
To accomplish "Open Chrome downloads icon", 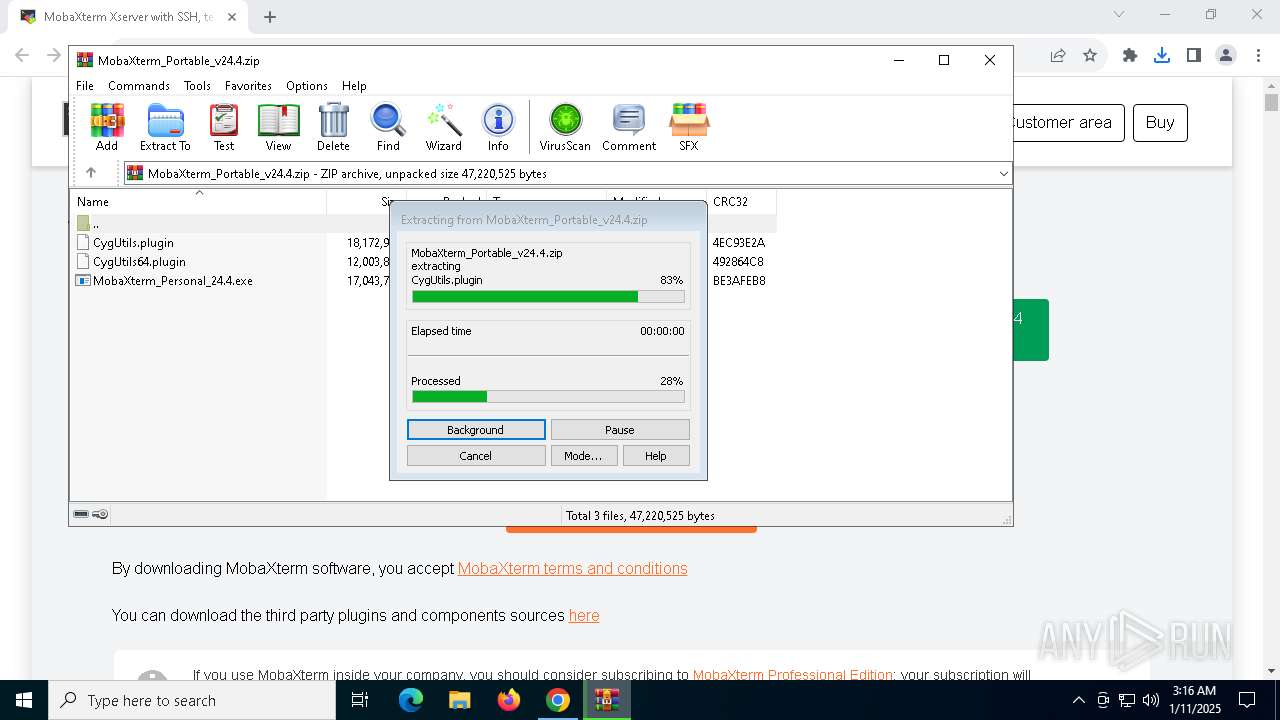I will pyautogui.click(x=1161, y=56).
